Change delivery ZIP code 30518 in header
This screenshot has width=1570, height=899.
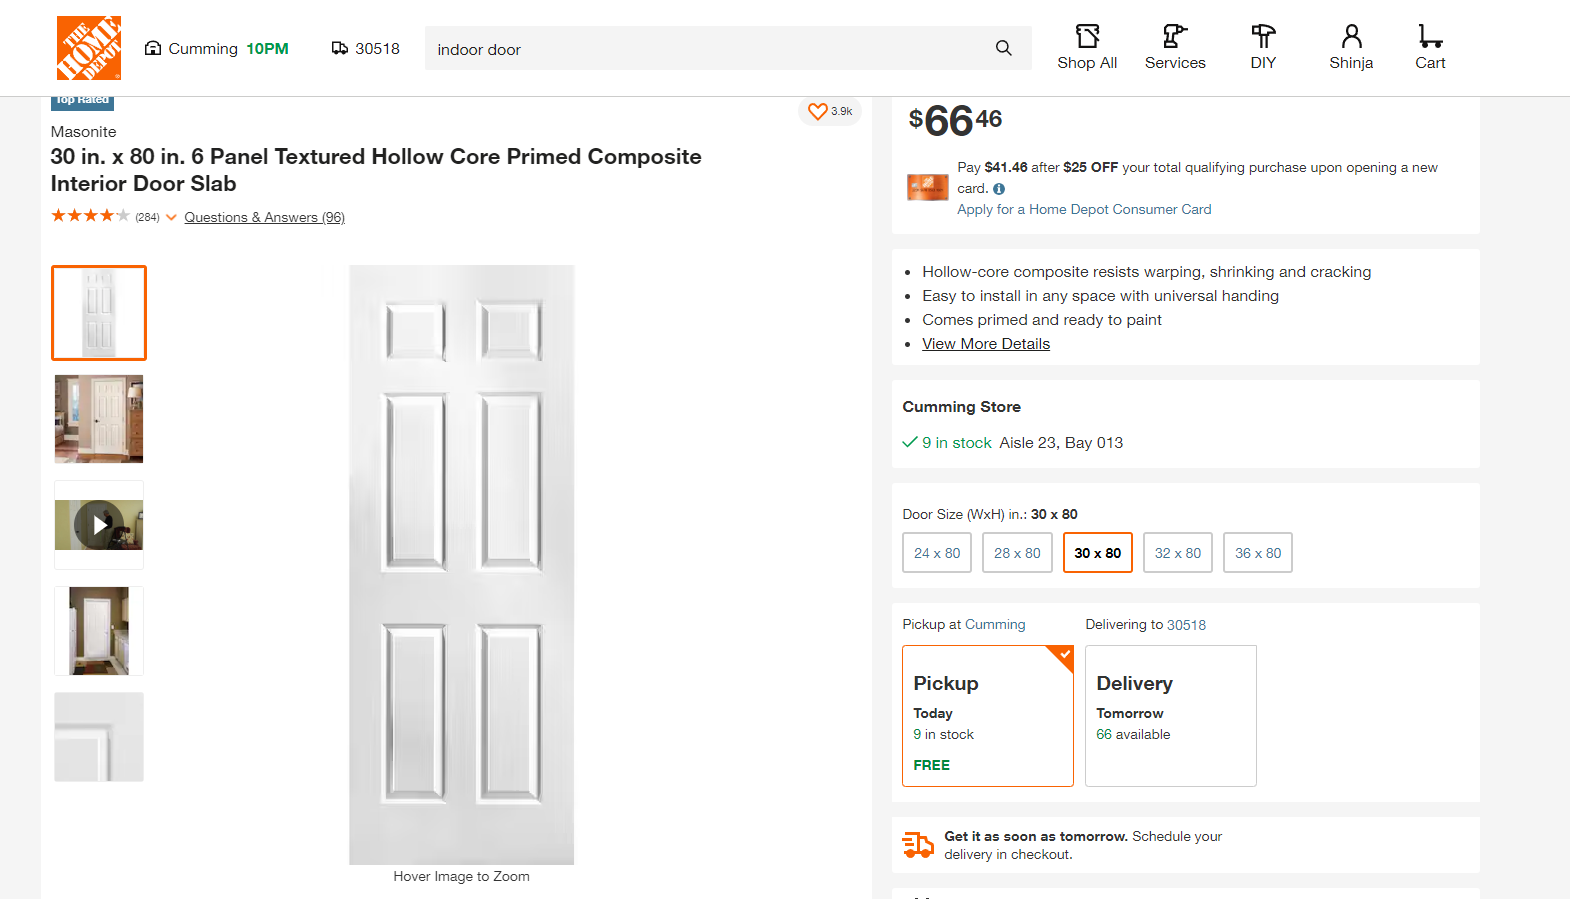point(366,49)
